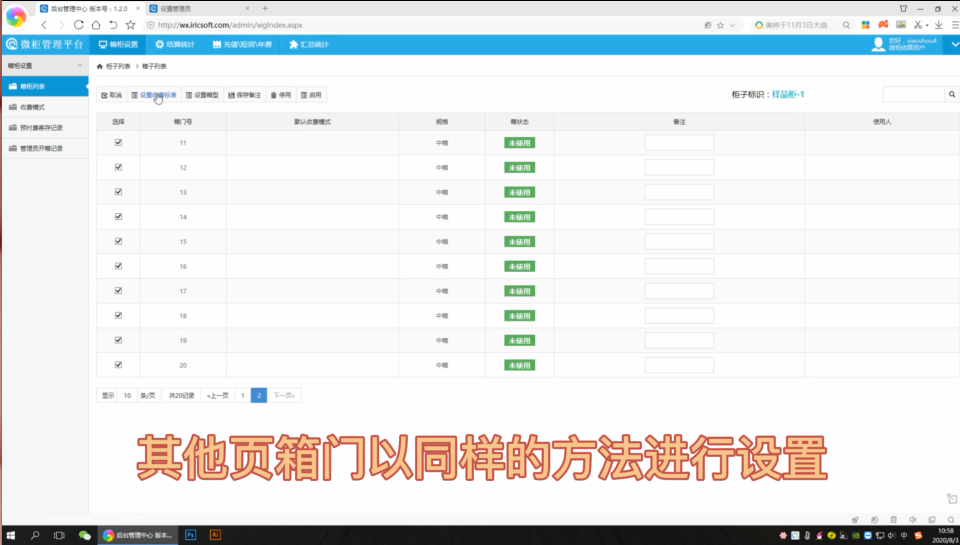This screenshot has height=545, width=960.
Task: Click the user avatar icon in header
Action: coord(879,44)
